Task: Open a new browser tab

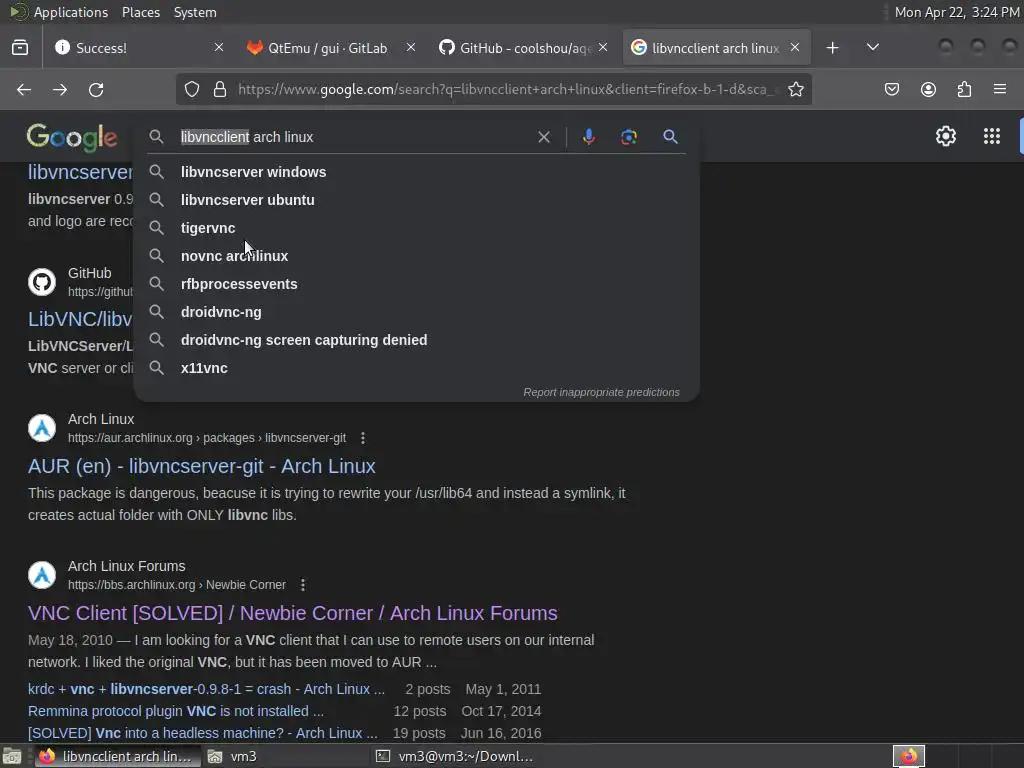Action: tap(833, 48)
